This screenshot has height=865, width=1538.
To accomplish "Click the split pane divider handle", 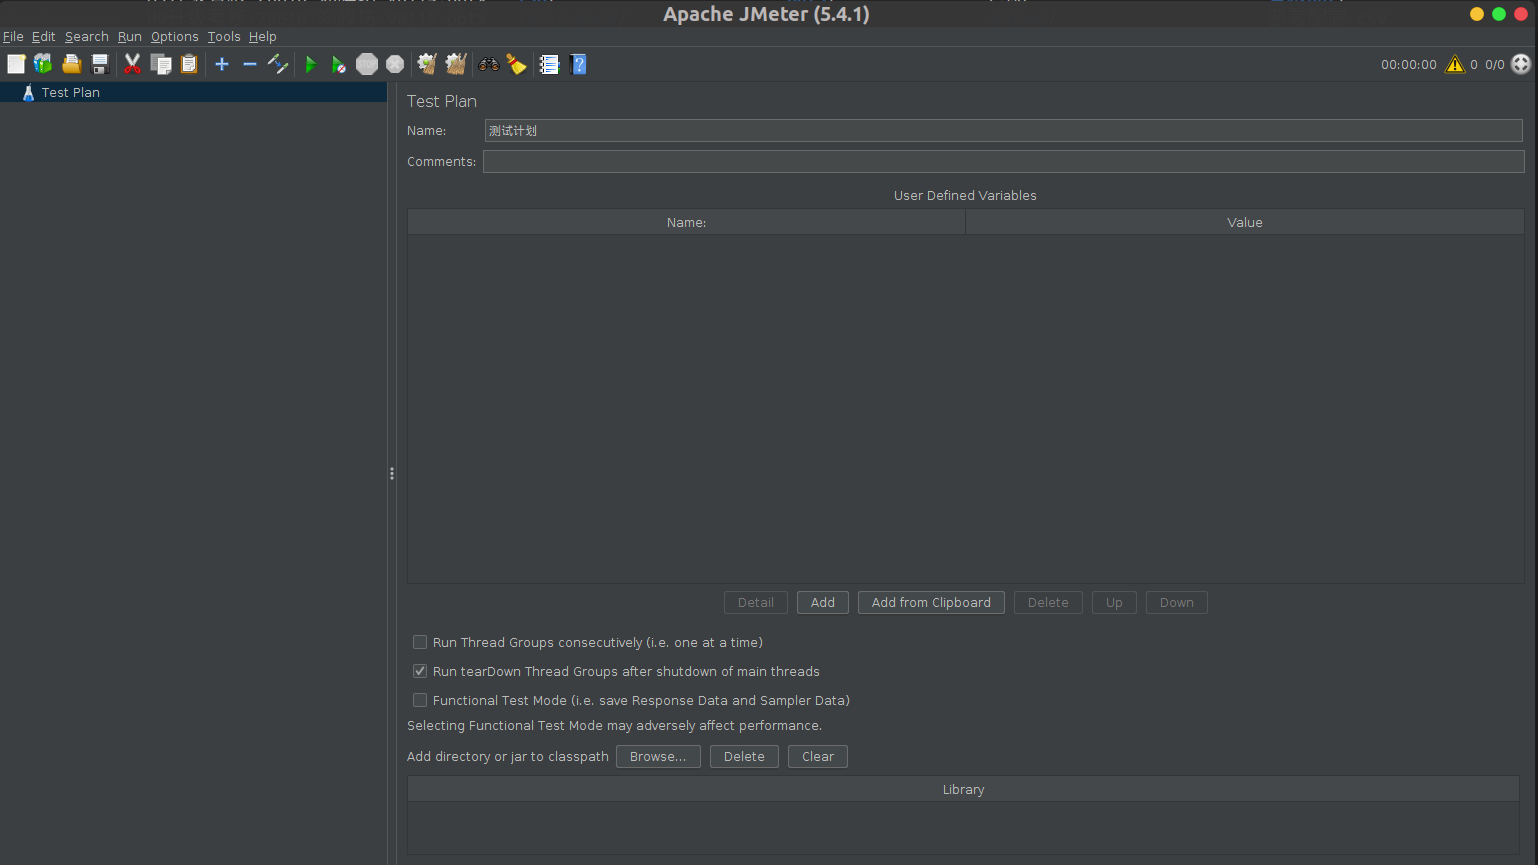I will (392, 473).
